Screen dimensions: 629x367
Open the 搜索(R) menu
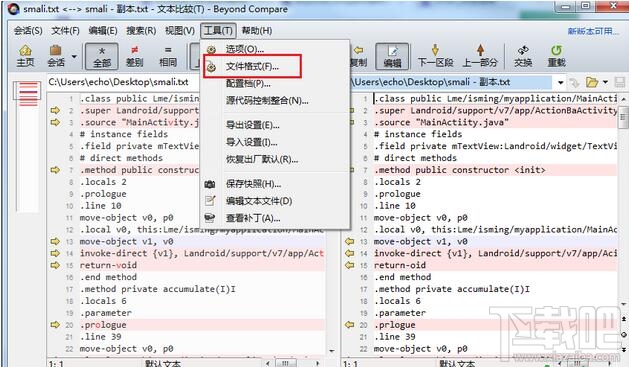point(141,30)
